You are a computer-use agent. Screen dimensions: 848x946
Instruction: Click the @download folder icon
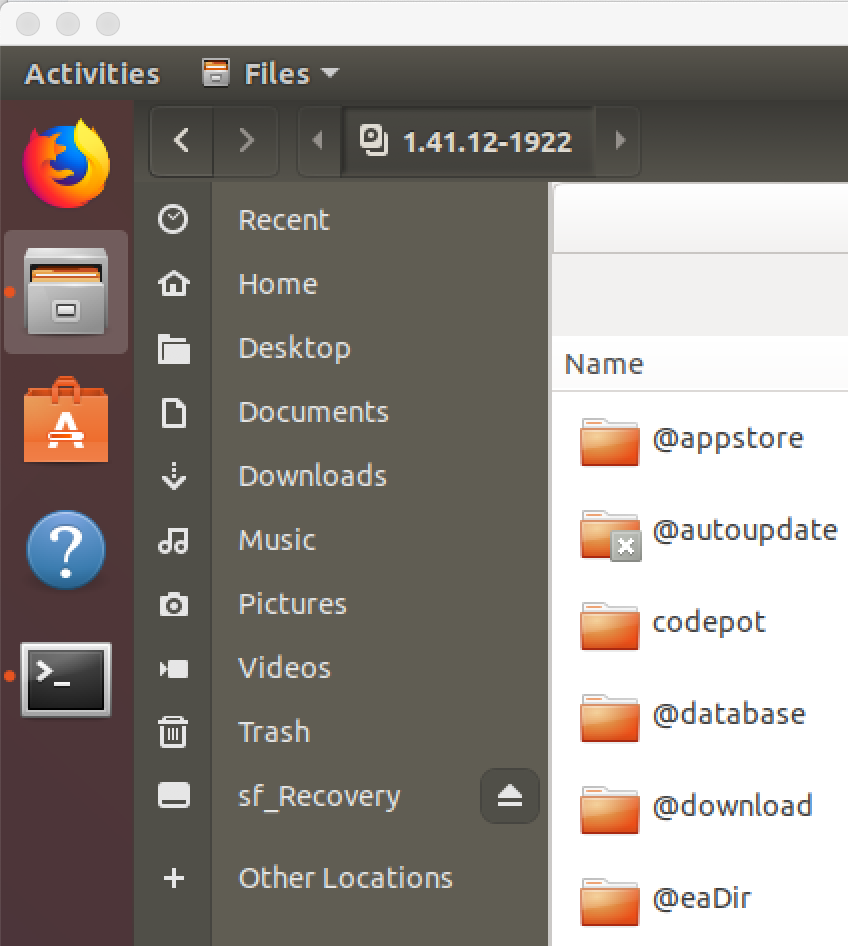click(x=610, y=810)
